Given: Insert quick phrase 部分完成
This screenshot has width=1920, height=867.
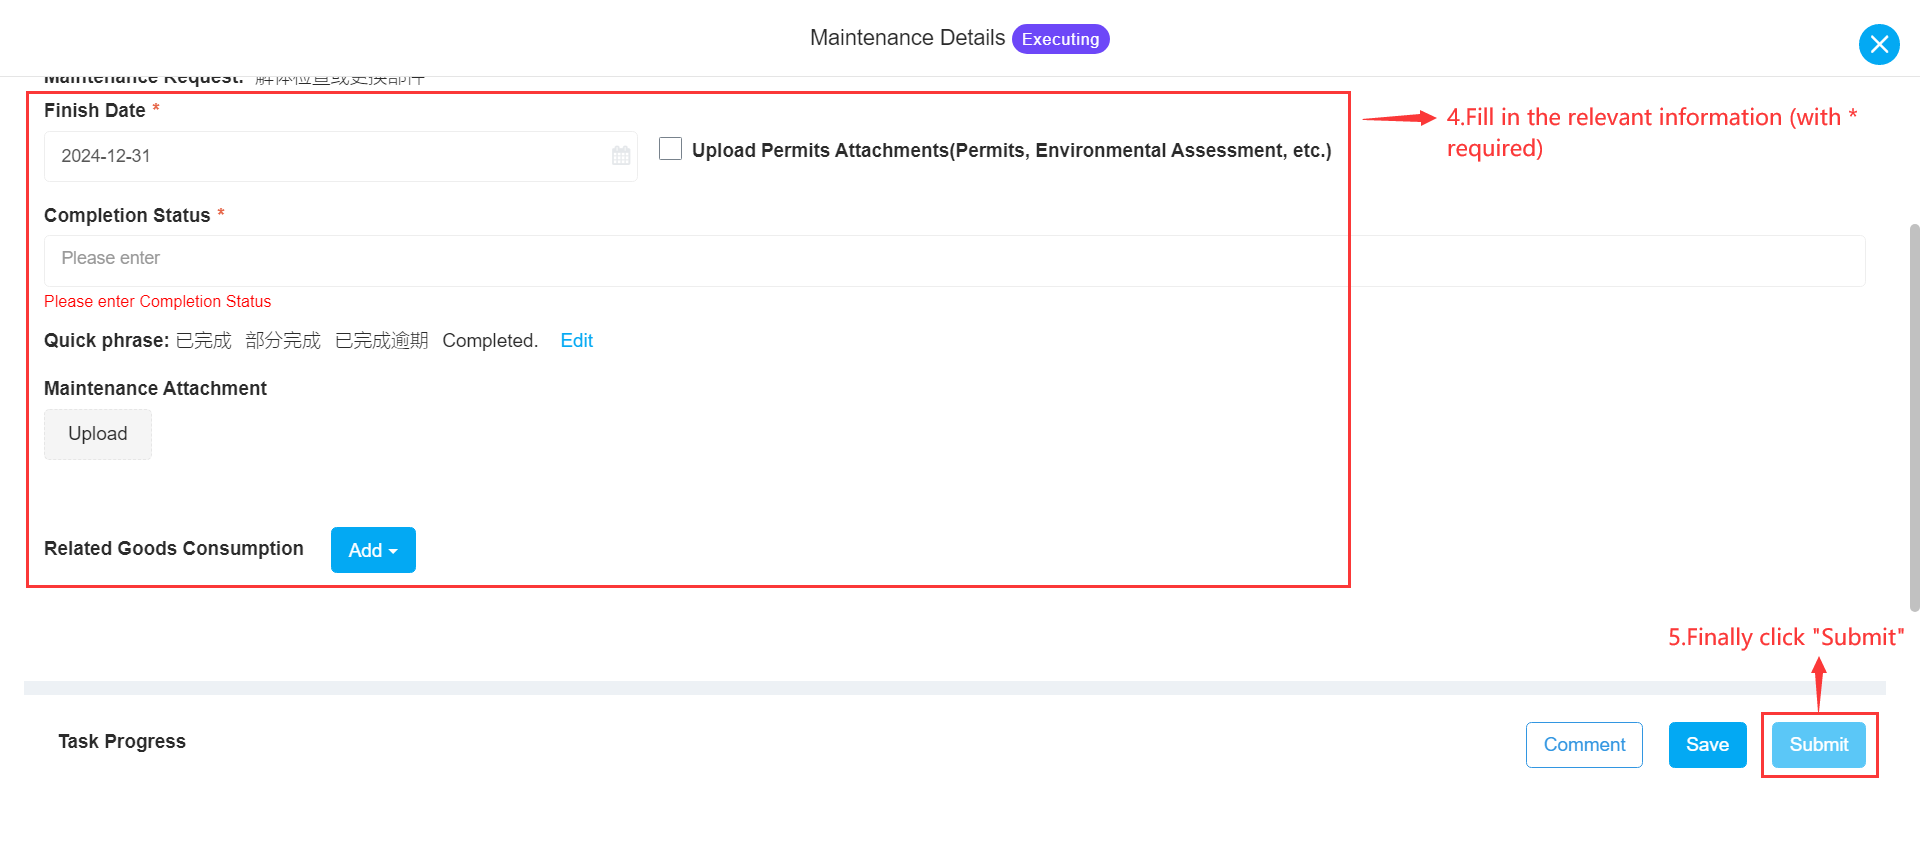Looking at the screenshot, I should pyautogui.click(x=283, y=341).
